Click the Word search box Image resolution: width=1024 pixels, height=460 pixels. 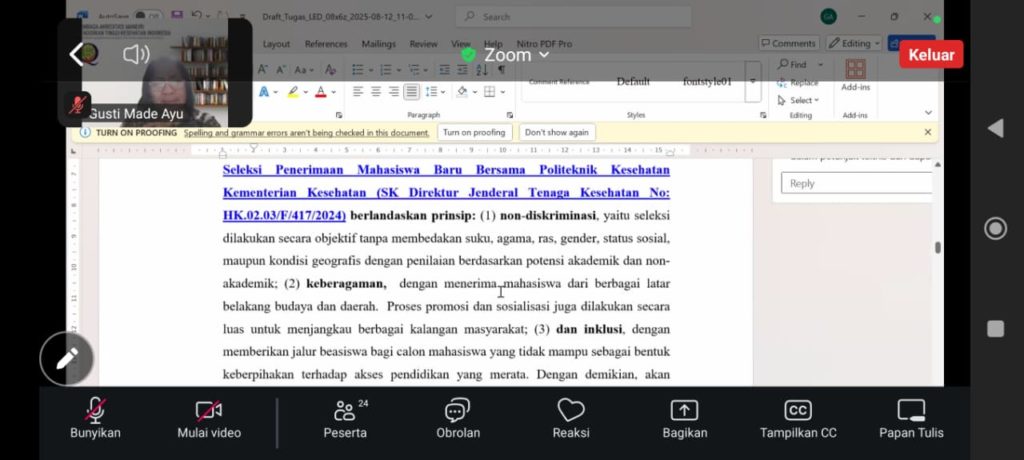click(x=573, y=17)
